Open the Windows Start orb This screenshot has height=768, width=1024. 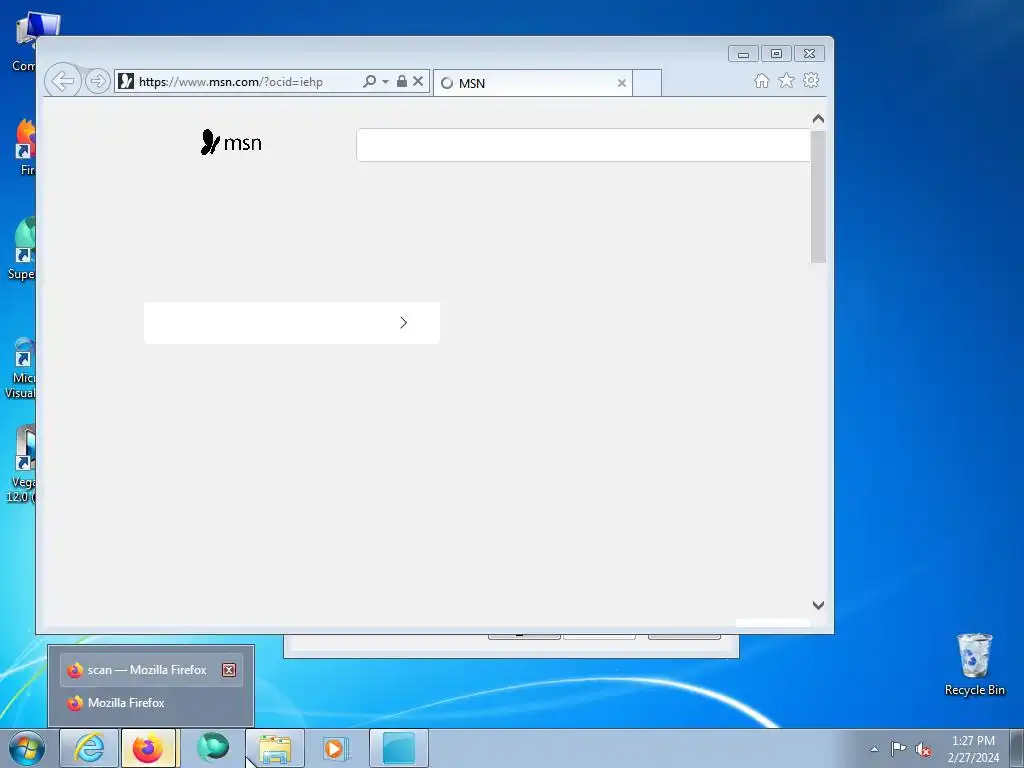[x=26, y=748]
